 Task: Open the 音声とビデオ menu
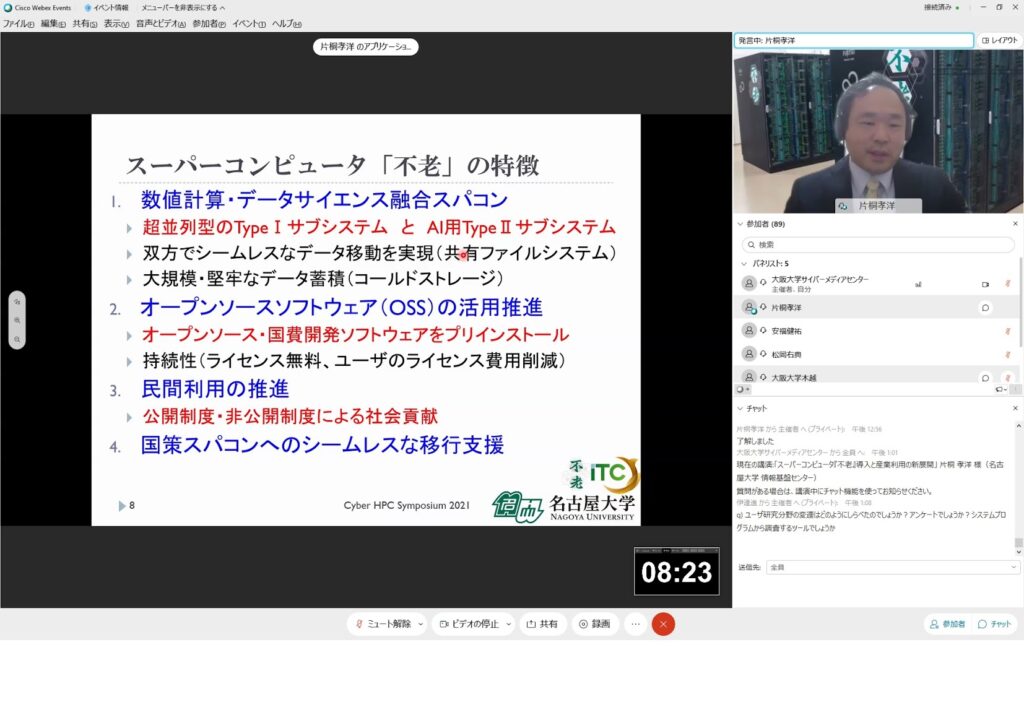[x=161, y=23]
